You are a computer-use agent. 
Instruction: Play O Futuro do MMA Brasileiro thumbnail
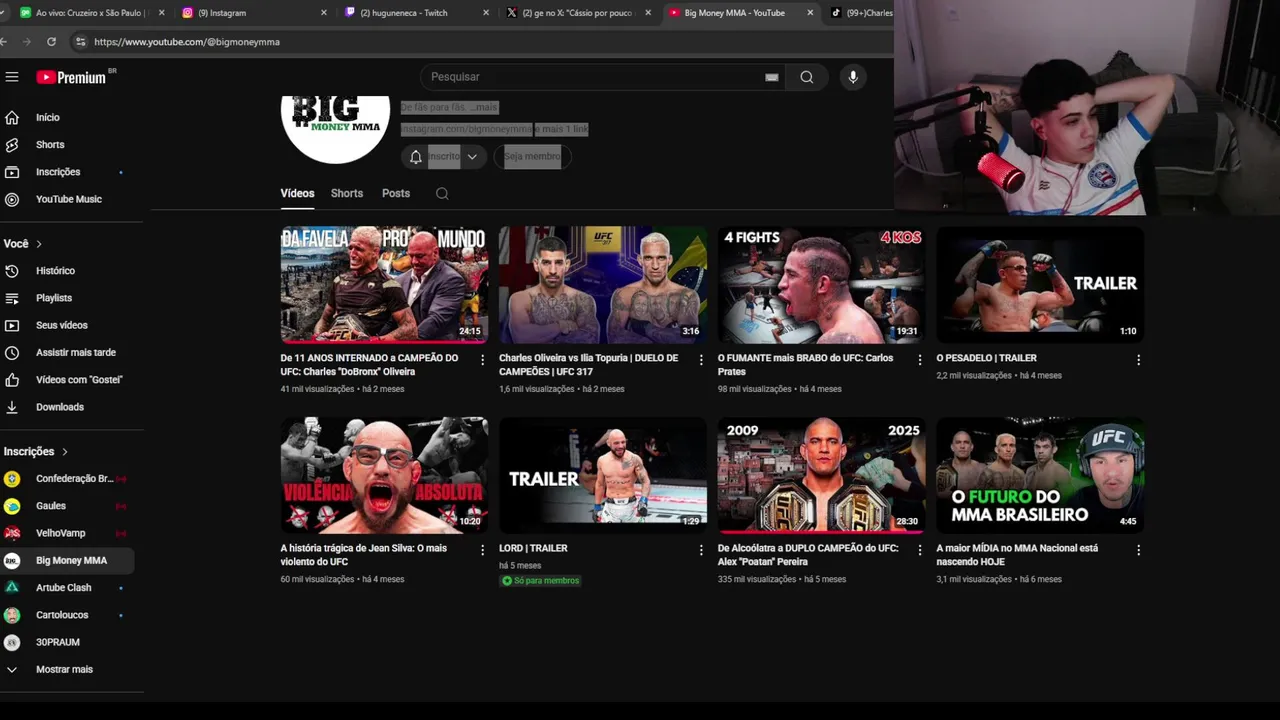(x=1040, y=475)
